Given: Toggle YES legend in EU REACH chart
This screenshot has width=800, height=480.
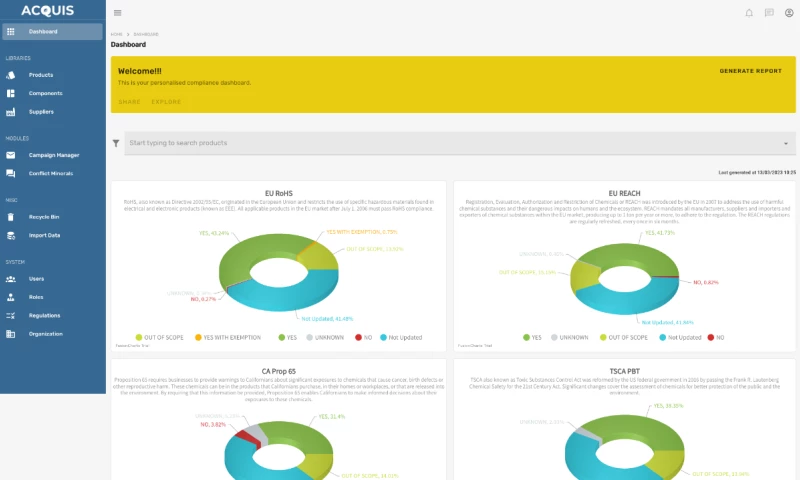Looking at the screenshot, I should click(x=532, y=337).
